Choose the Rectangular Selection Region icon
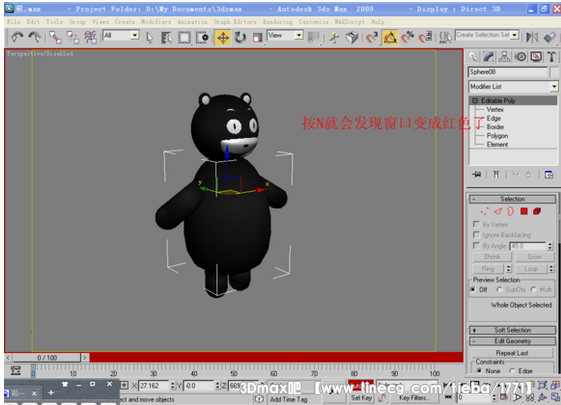This screenshot has height=405, width=561. pyautogui.click(x=184, y=37)
